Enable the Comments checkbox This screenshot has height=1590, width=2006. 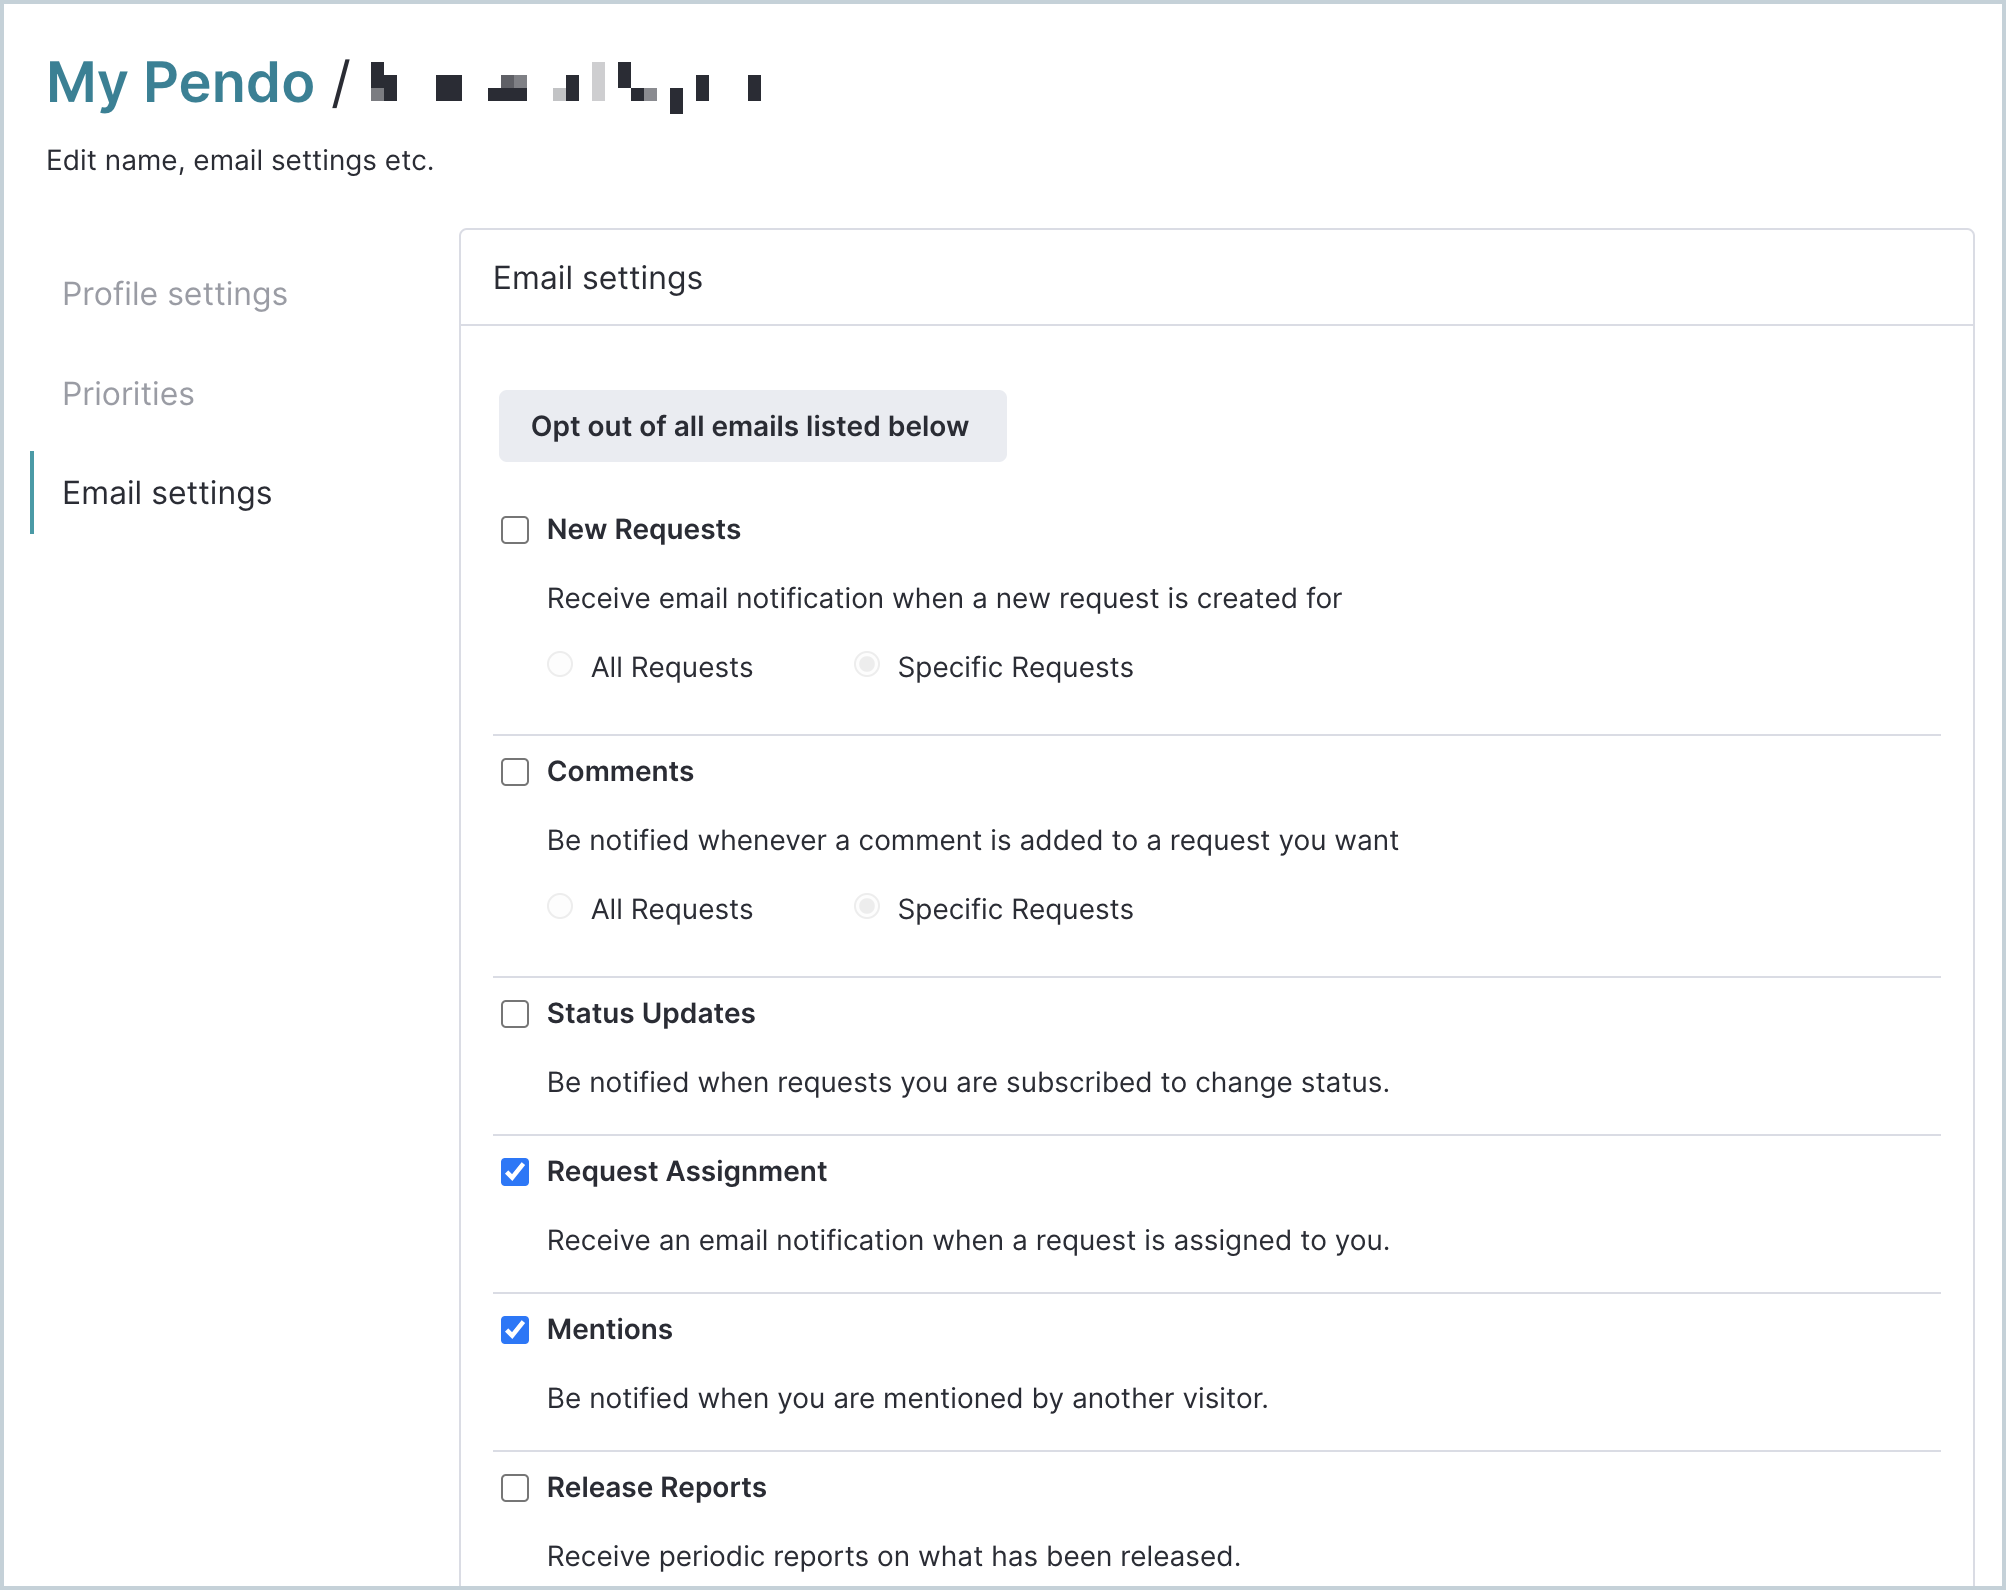coord(515,772)
